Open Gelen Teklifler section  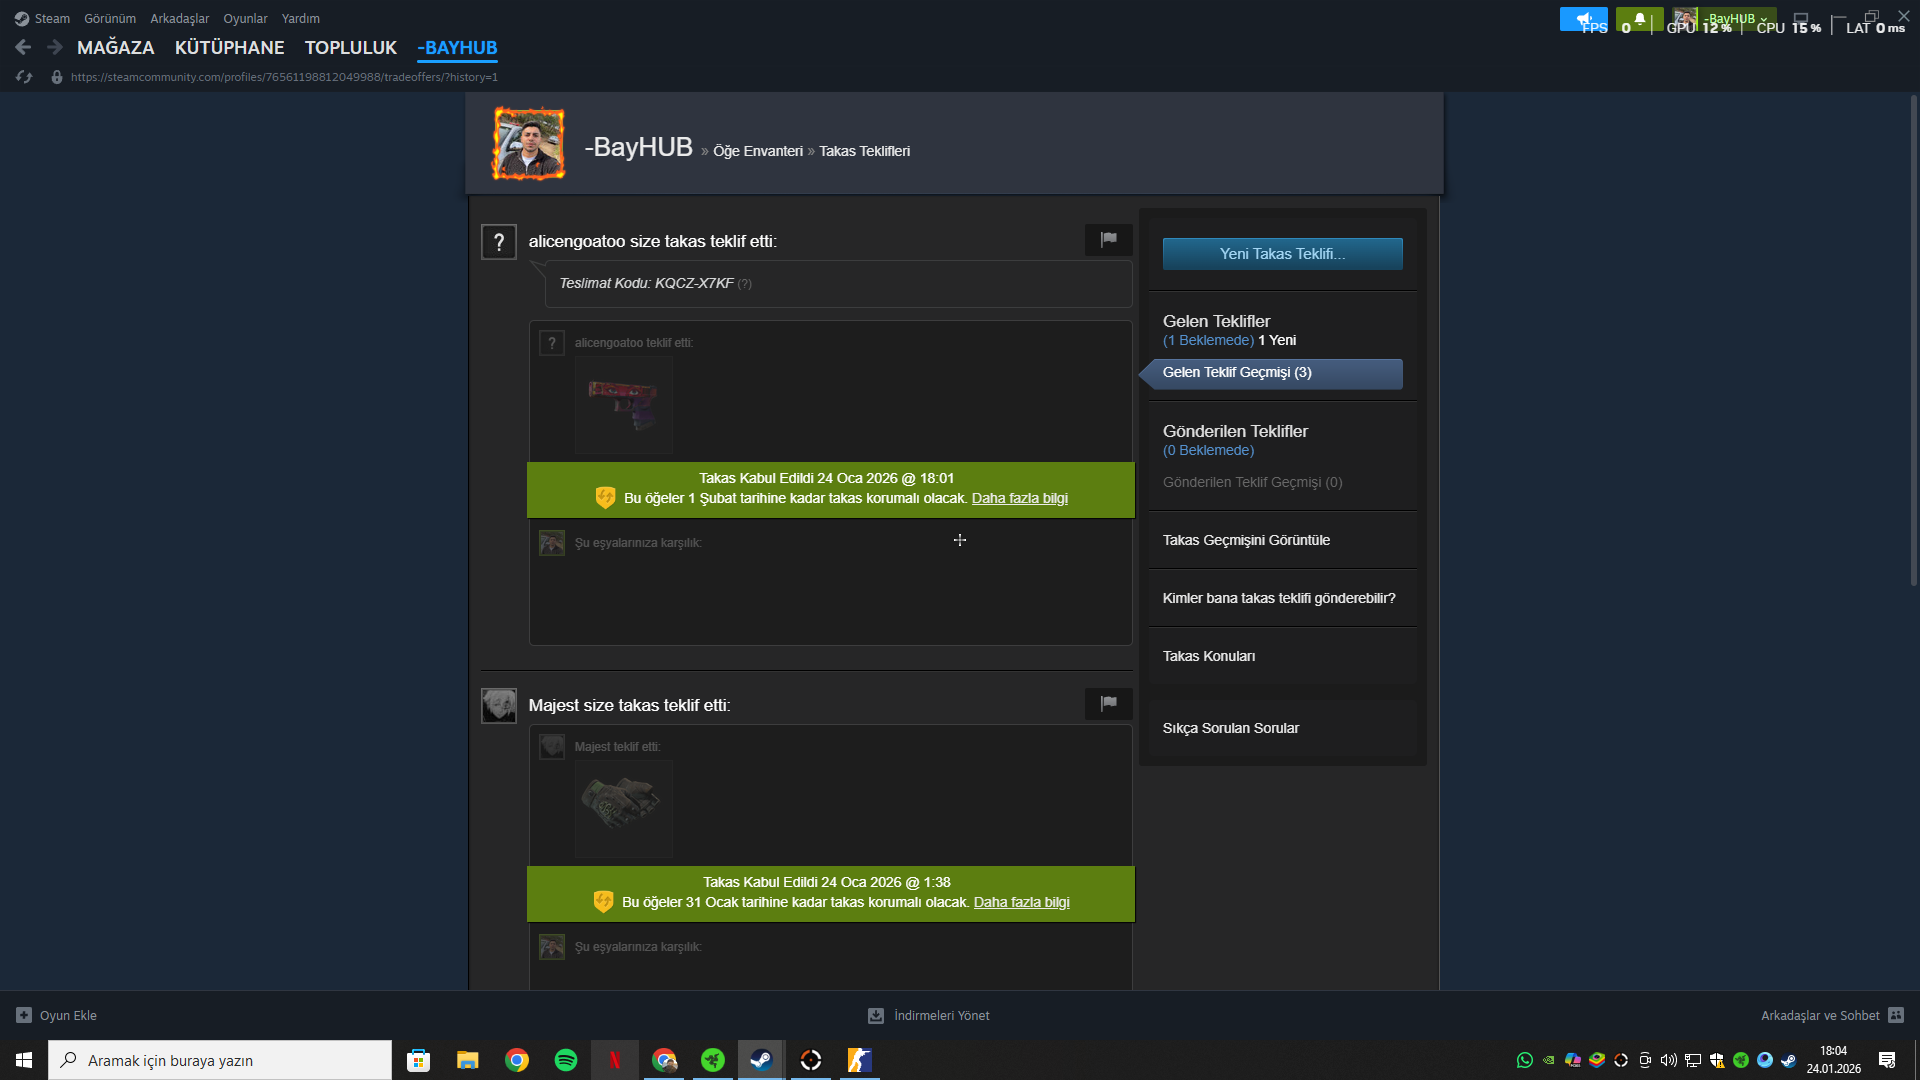1216,321
